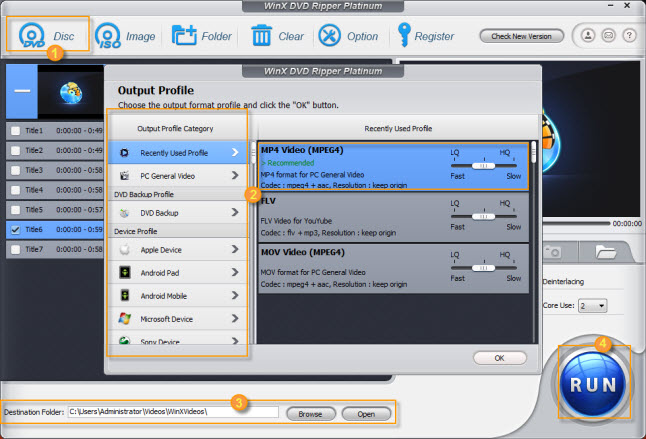Check the Title7 checkbox
The image size is (646, 439).
coord(15,249)
